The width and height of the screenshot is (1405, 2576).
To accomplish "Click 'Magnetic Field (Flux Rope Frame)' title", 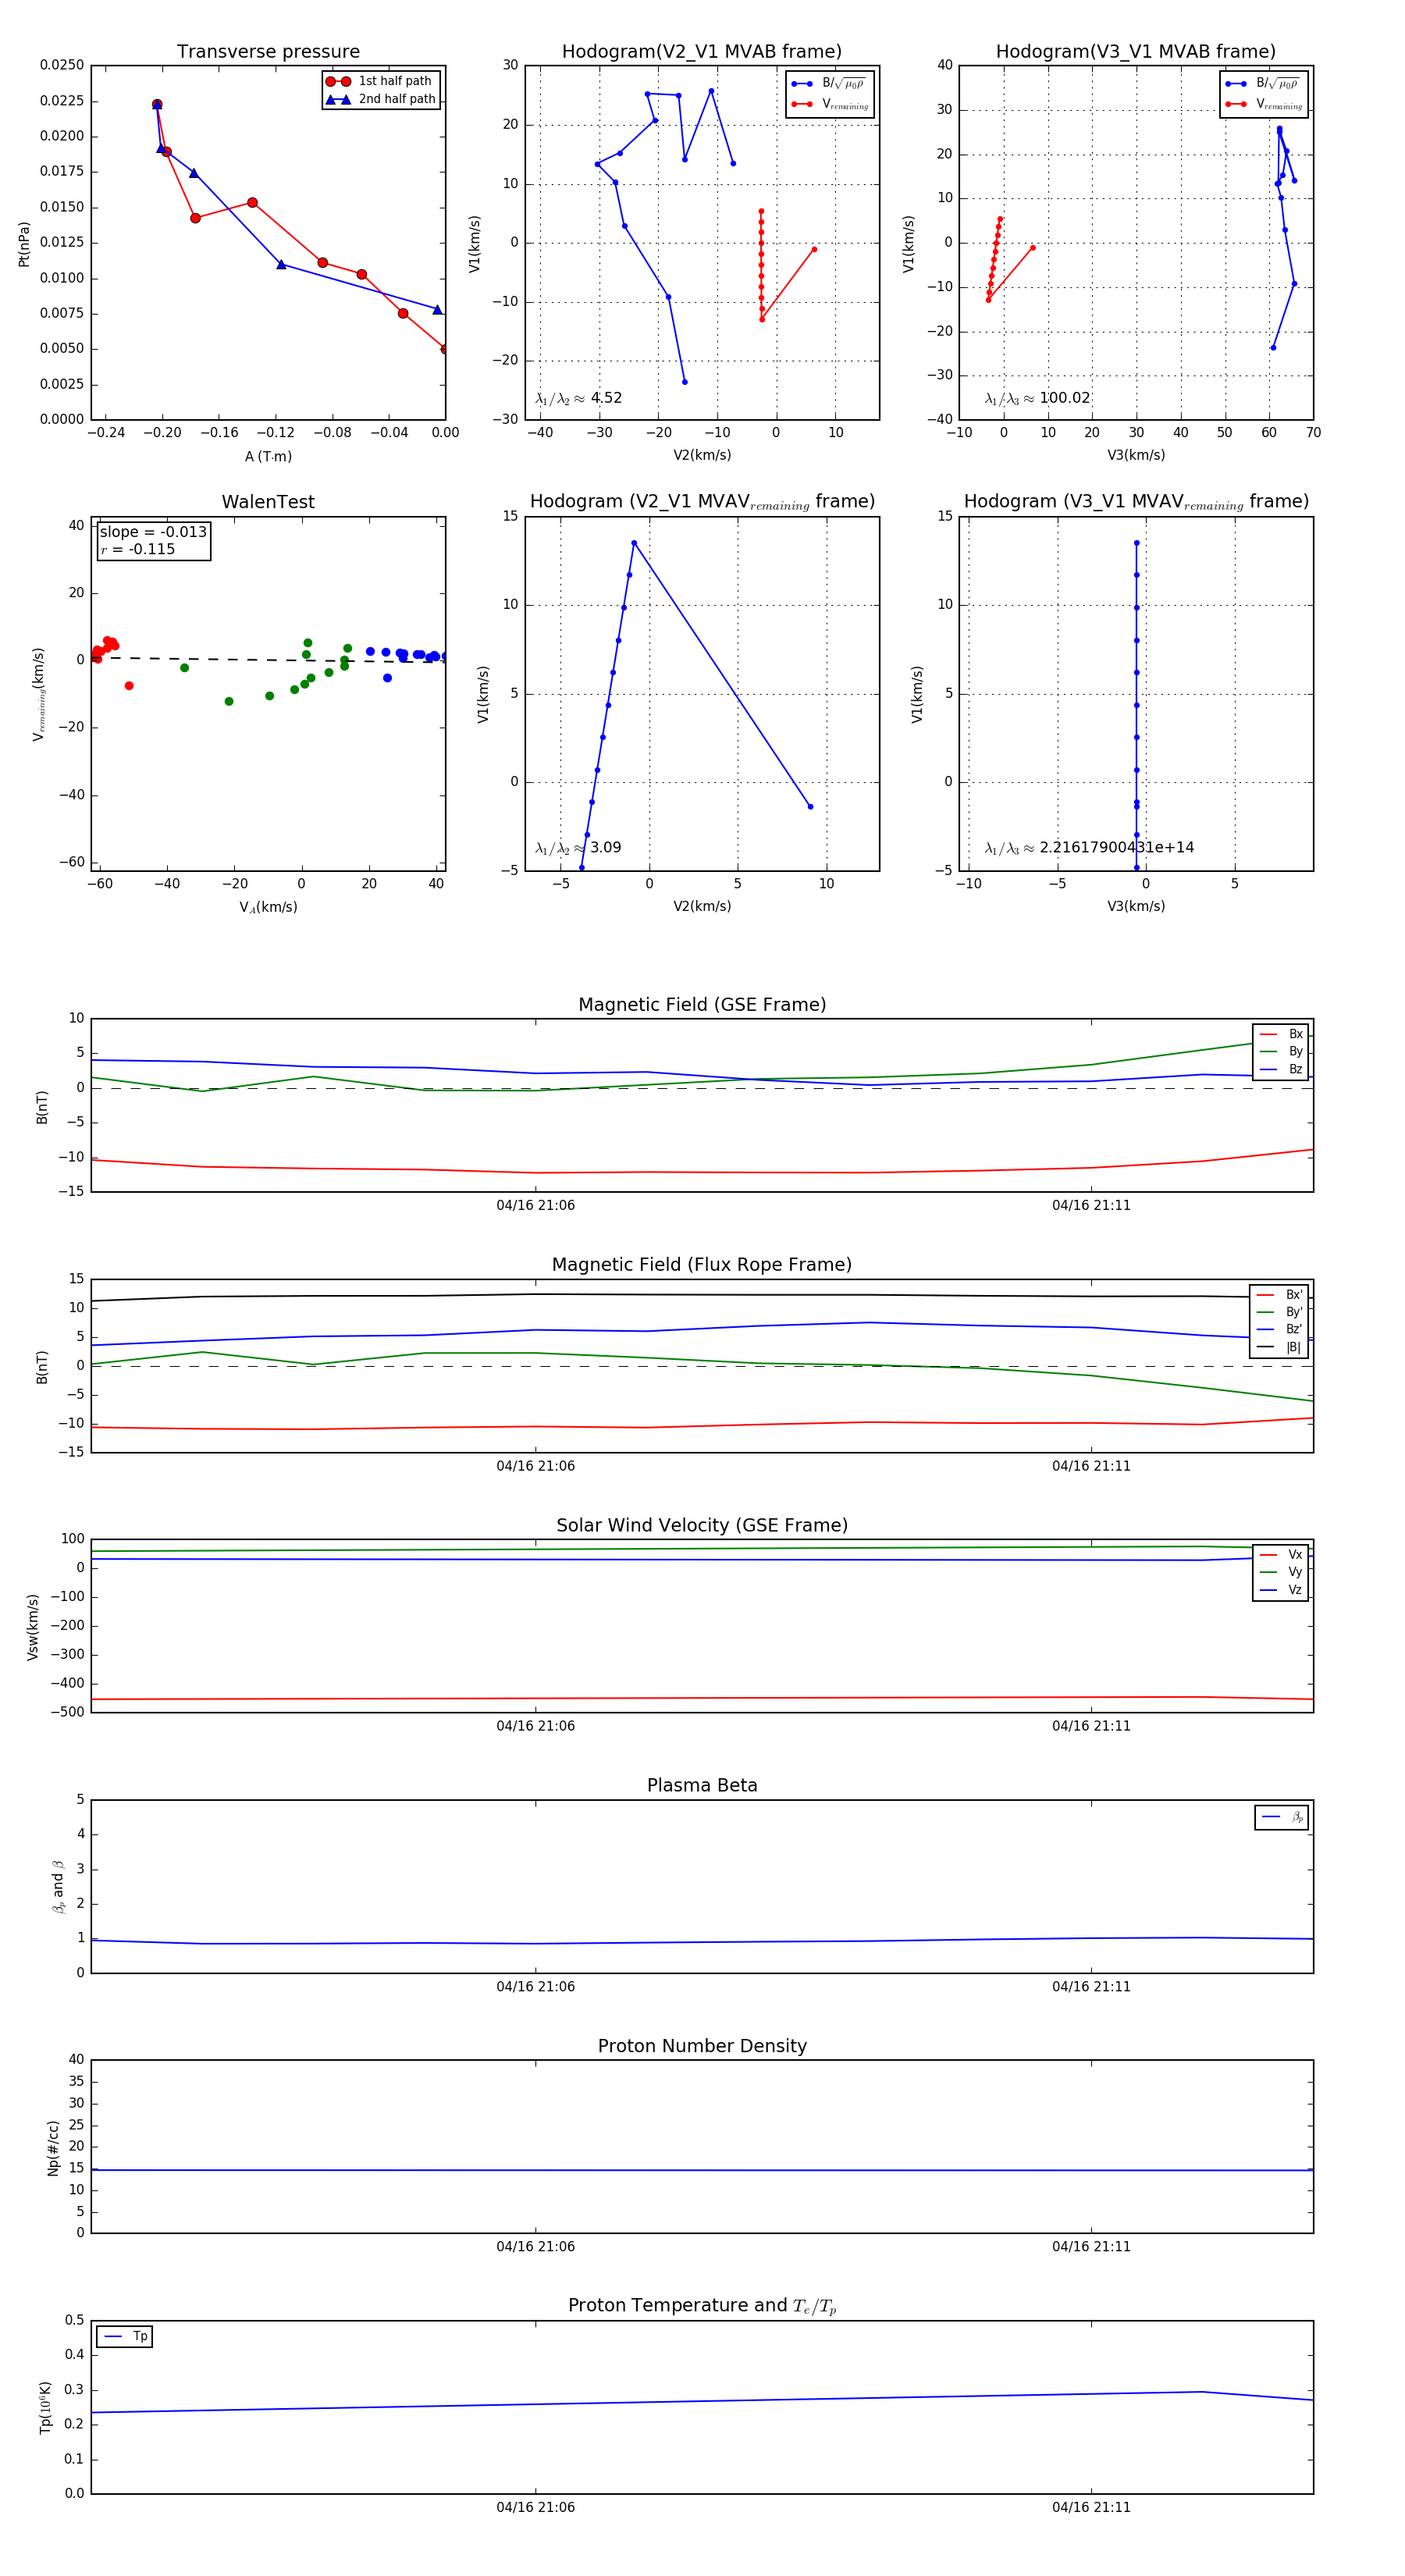I will tap(702, 1265).
